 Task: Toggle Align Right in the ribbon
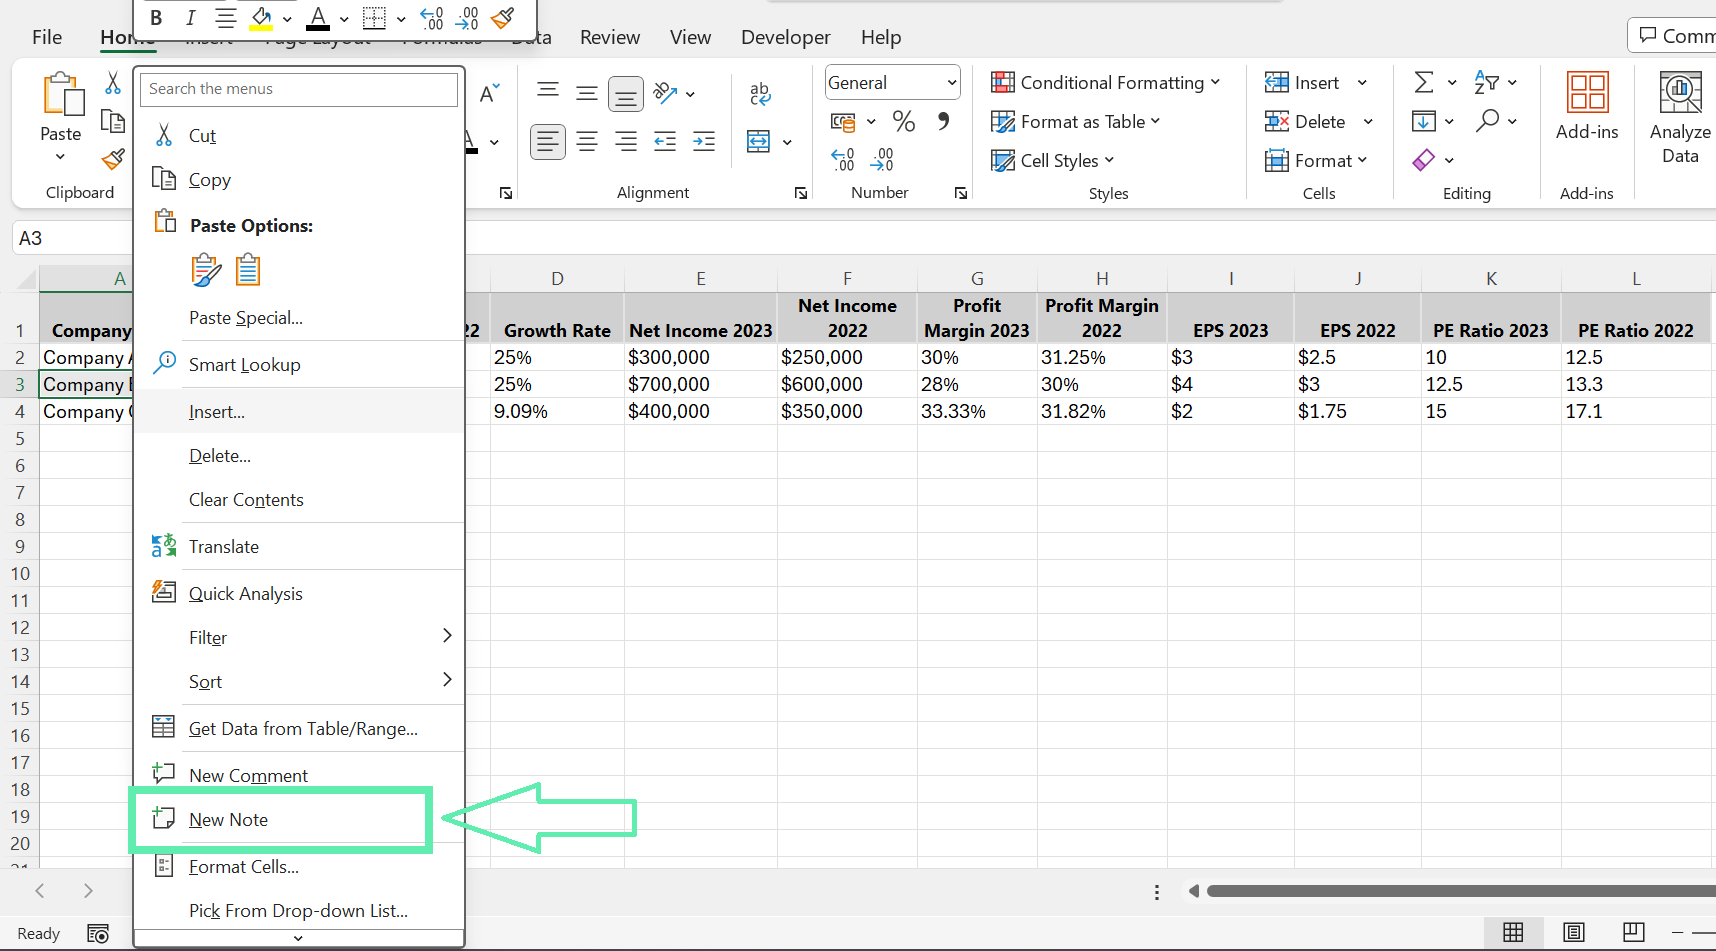(x=626, y=142)
